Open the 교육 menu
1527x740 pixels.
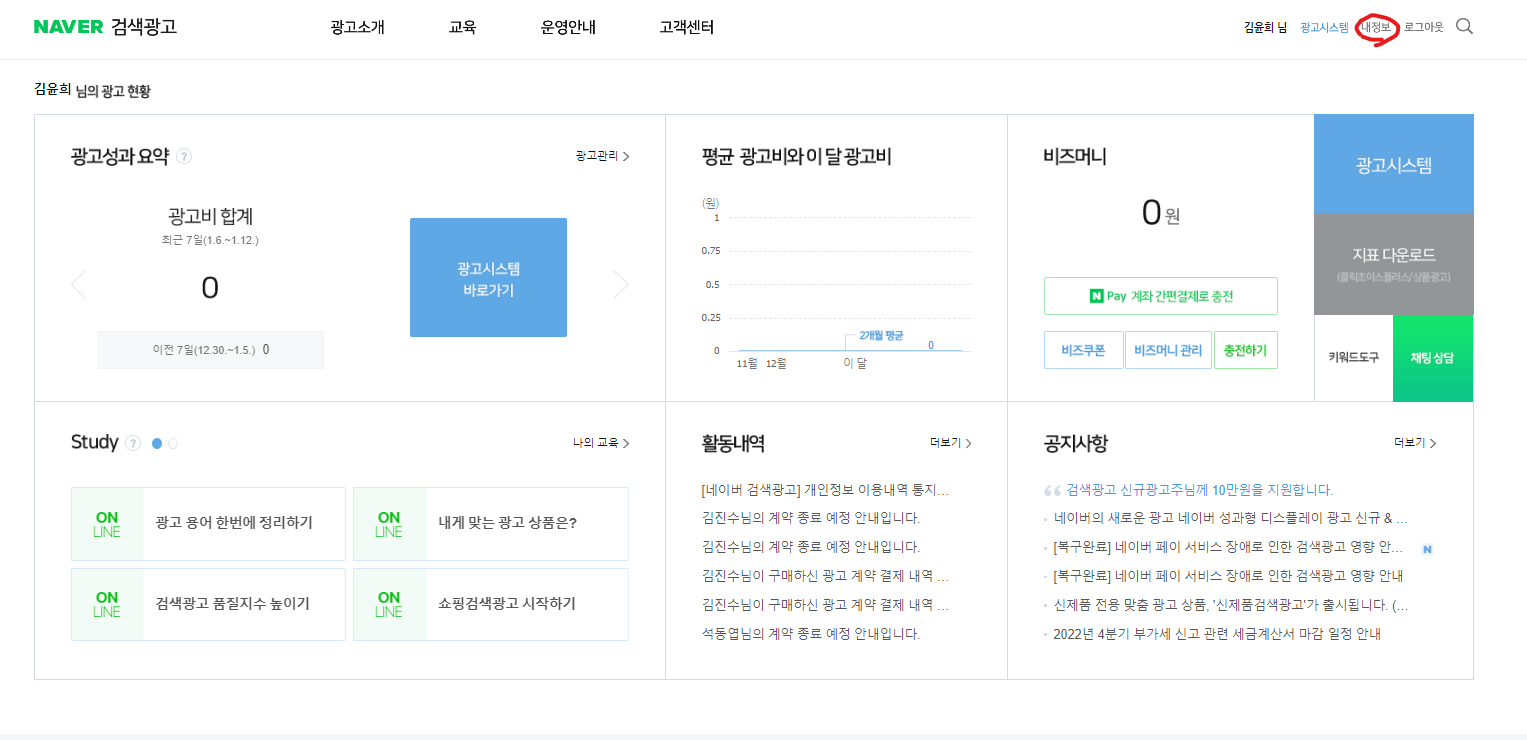[x=462, y=27]
